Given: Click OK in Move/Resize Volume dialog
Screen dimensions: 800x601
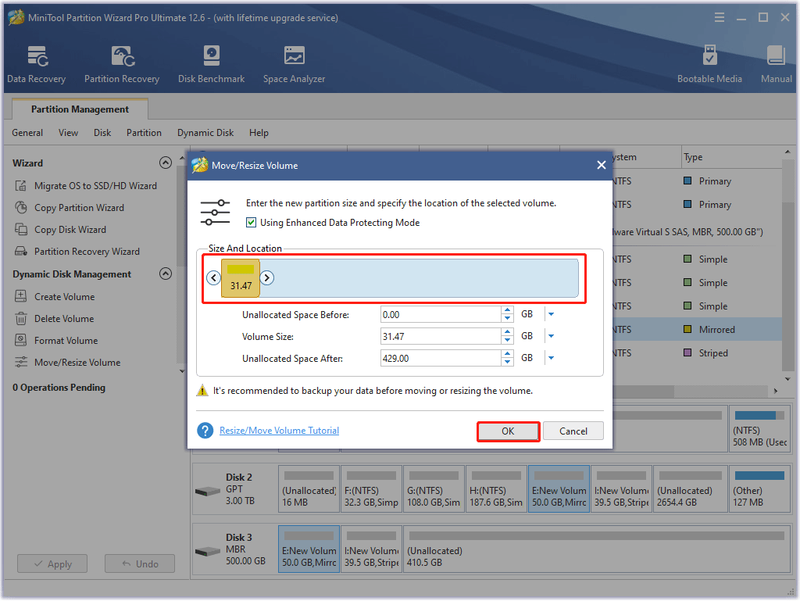Looking at the screenshot, I should pos(508,431).
